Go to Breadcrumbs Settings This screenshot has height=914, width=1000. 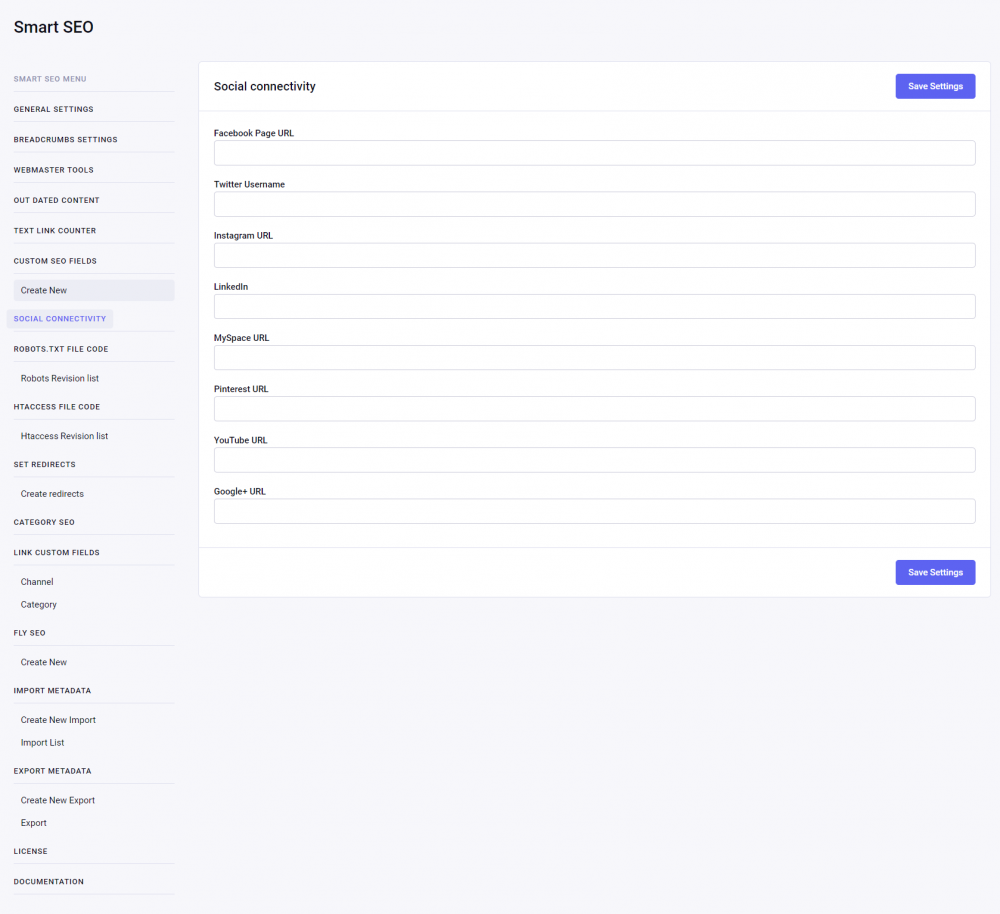[65, 140]
